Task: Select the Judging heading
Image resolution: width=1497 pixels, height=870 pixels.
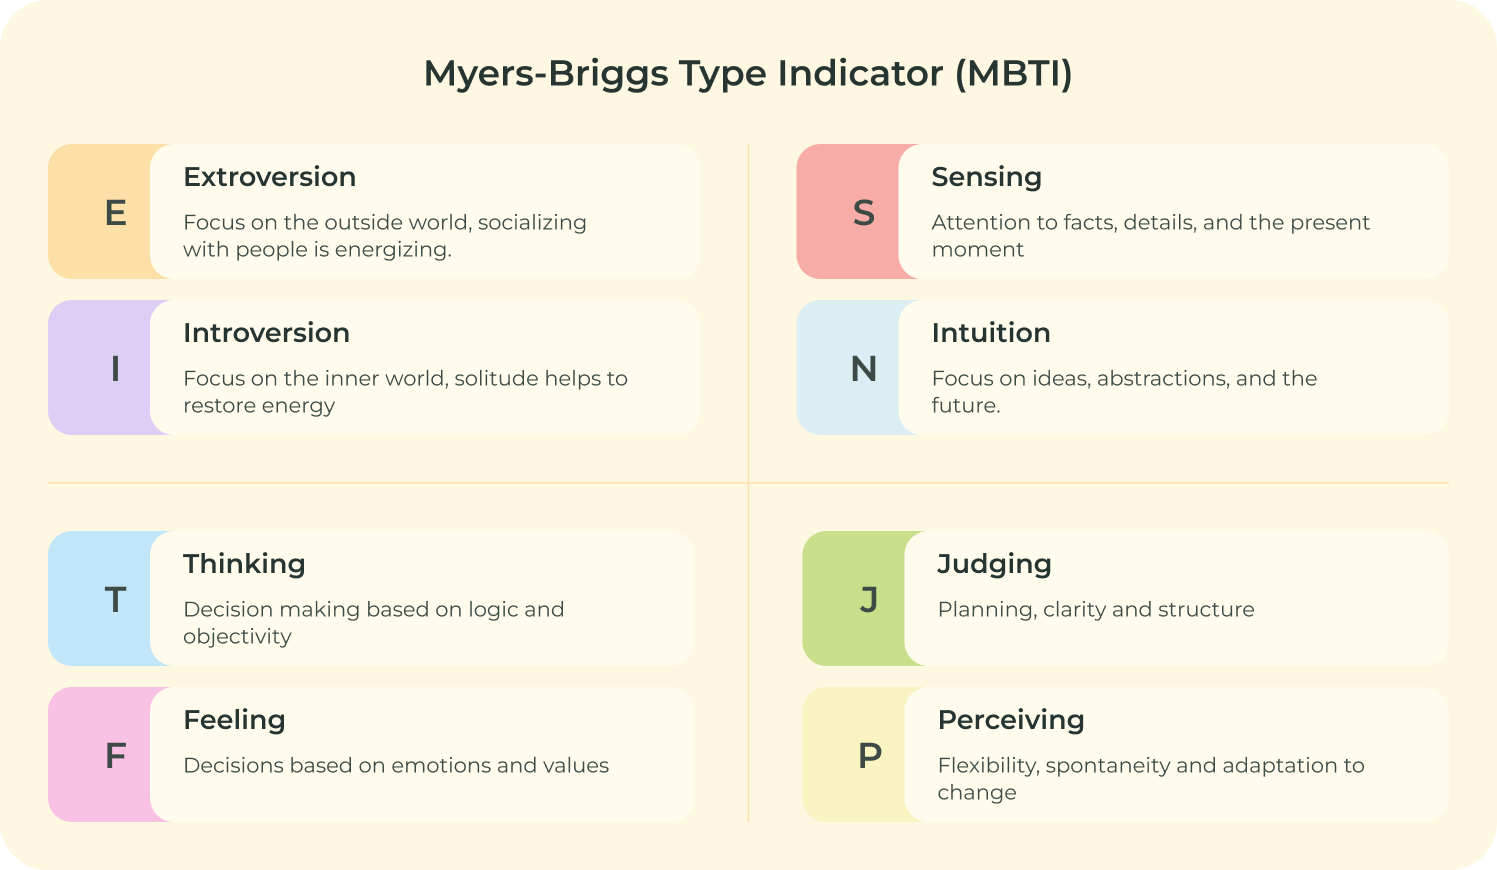Action: pyautogui.click(x=995, y=565)
